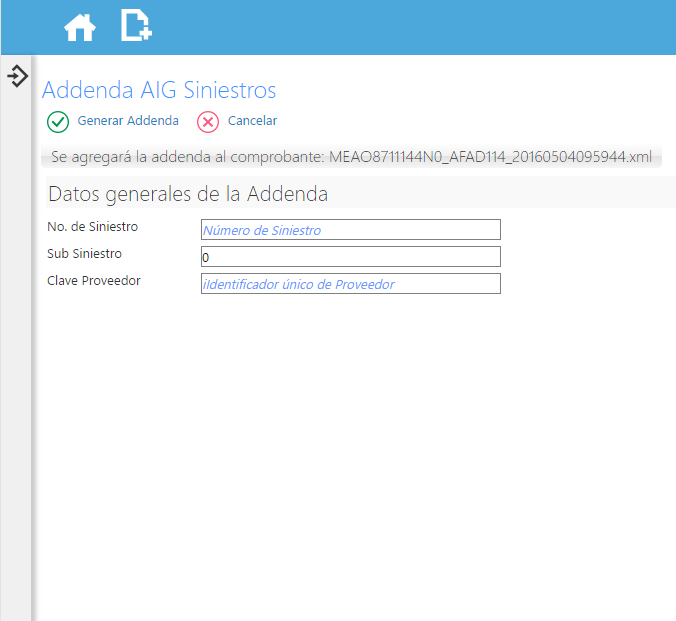Click the red X cancel icon
The height and width of the screenshot is (621, 676).
tap(208, 122)
